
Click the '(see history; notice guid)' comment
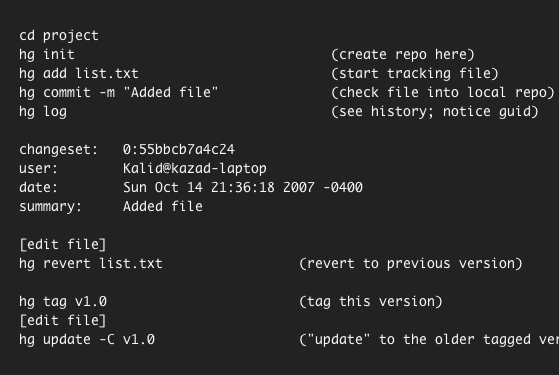(x=435, y=112)
